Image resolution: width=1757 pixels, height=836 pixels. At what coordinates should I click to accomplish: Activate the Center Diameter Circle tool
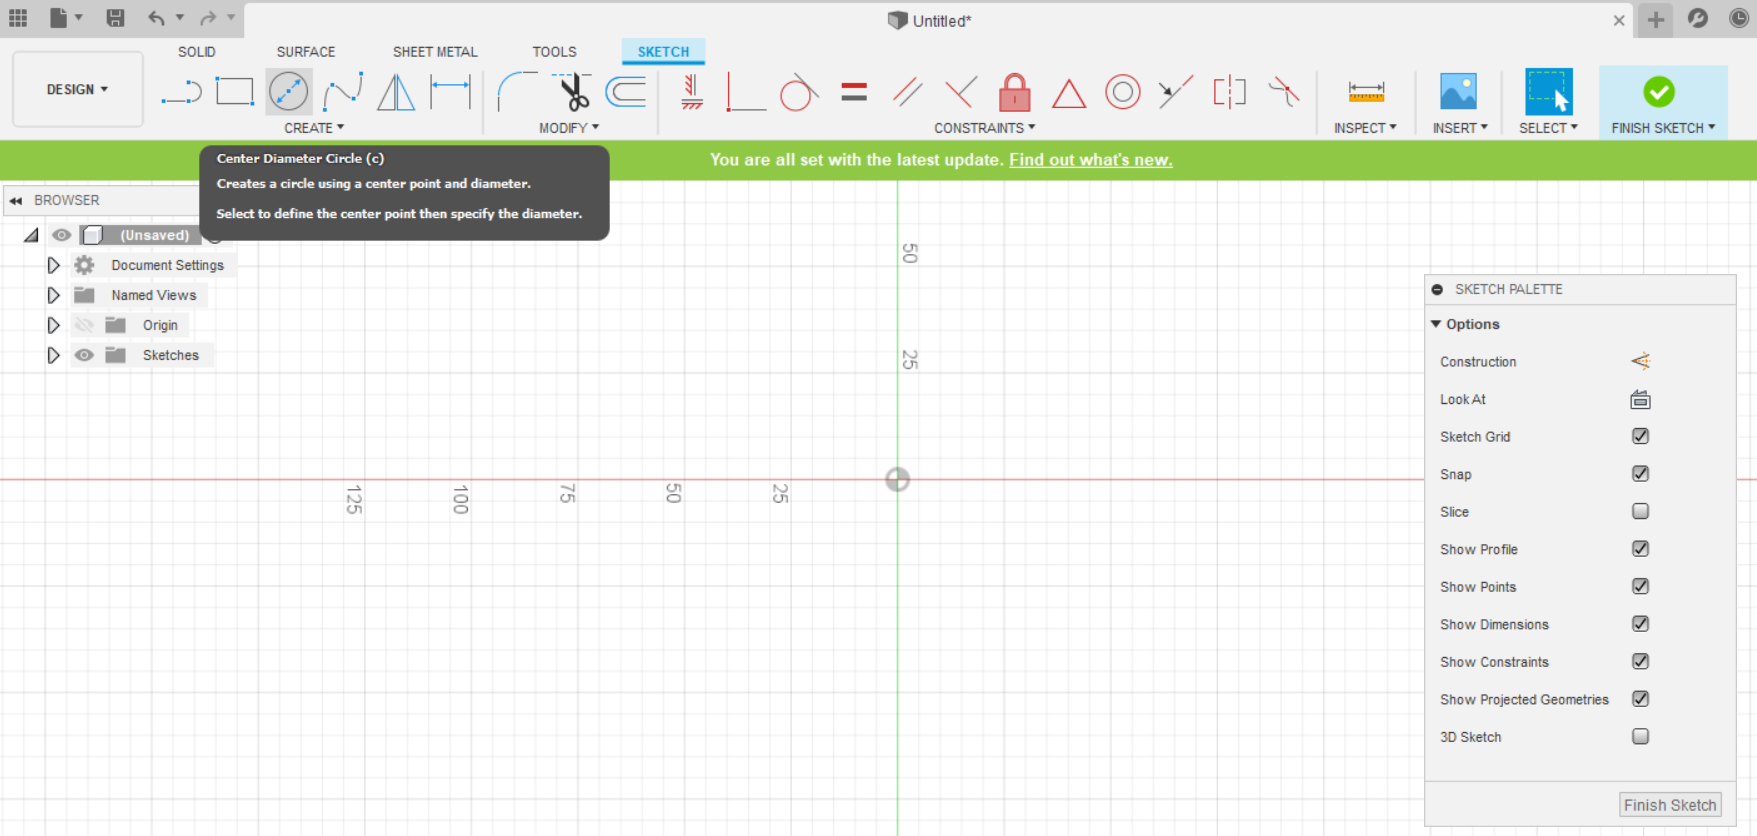(x=289, y=92)
